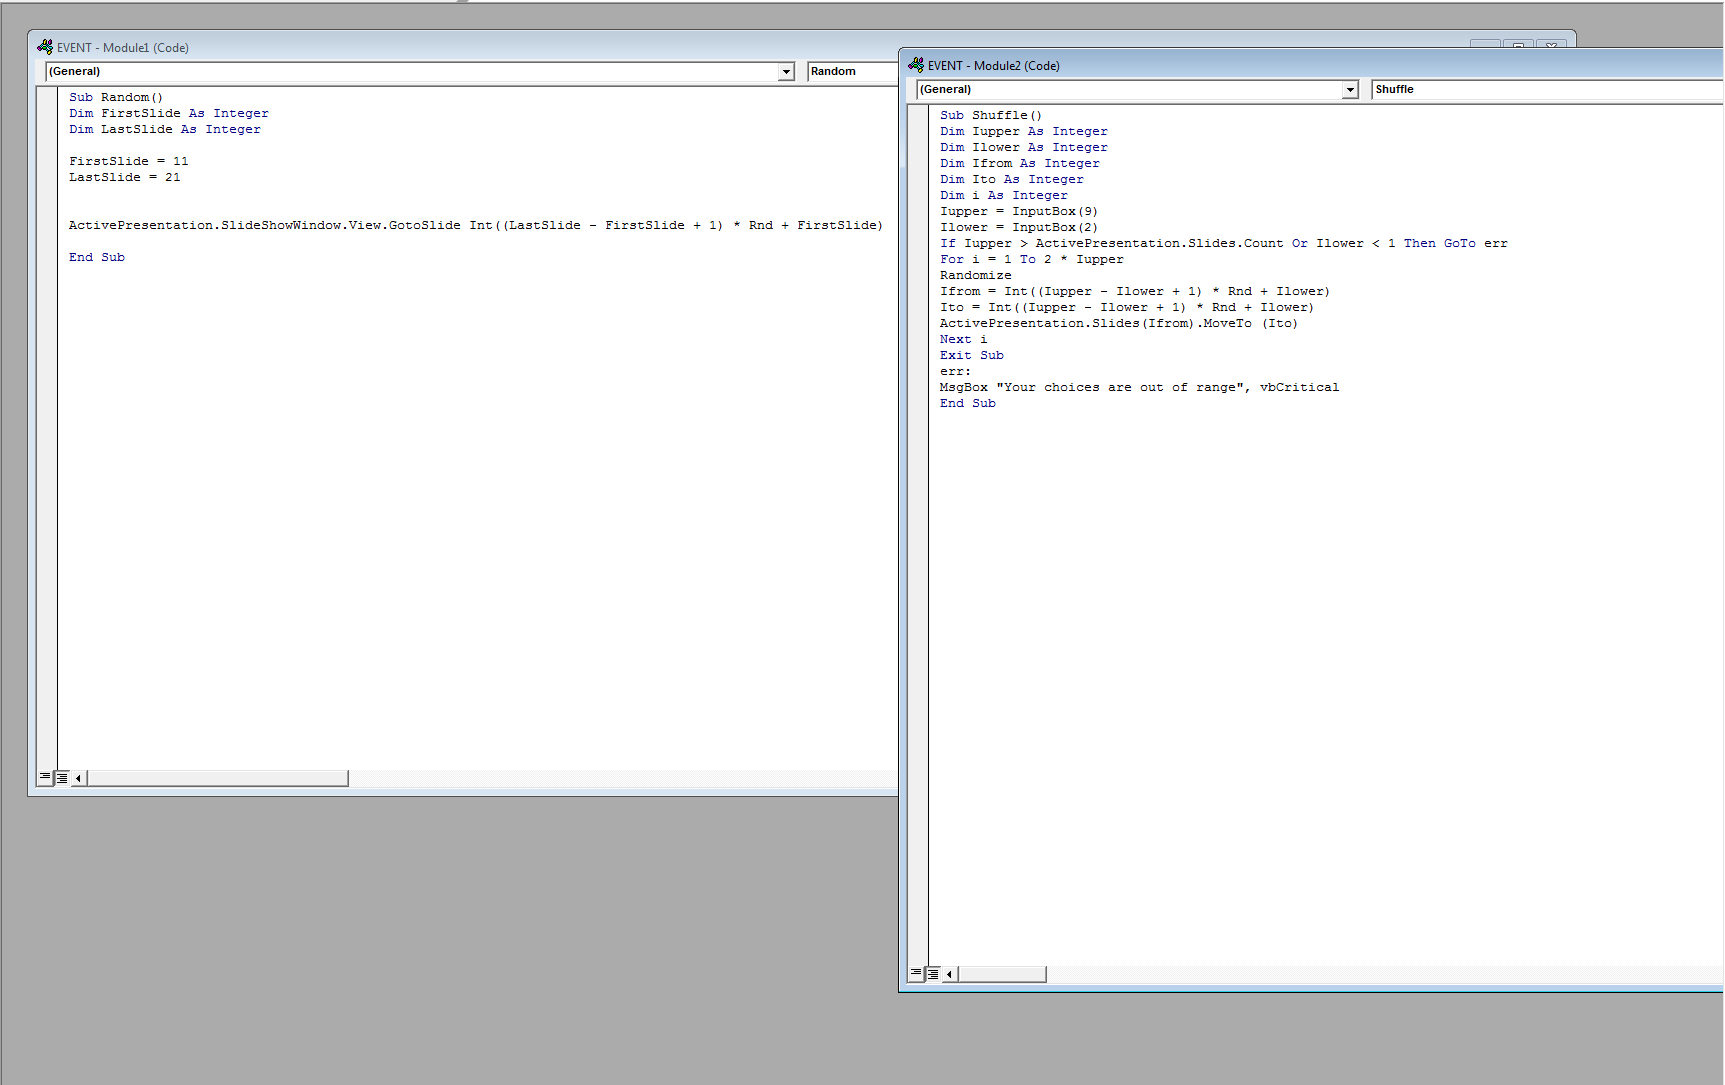Enable Full Module View in Module2
Screen dimensions: 1725x1085
933,973
